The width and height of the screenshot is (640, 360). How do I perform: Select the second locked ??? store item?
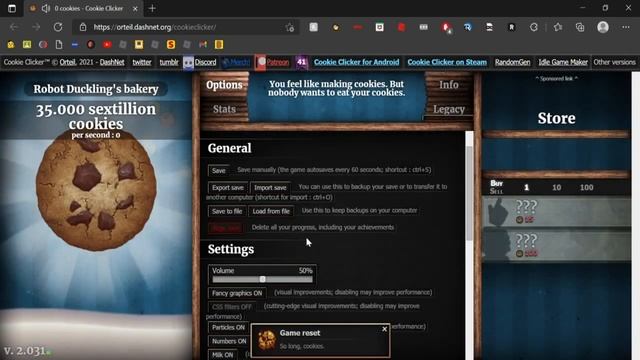556,245
